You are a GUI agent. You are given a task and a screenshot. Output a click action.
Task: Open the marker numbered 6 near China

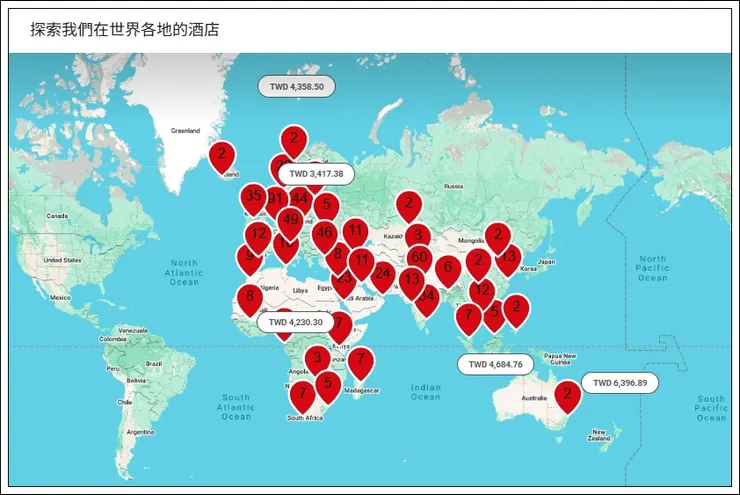coord(448,270)
